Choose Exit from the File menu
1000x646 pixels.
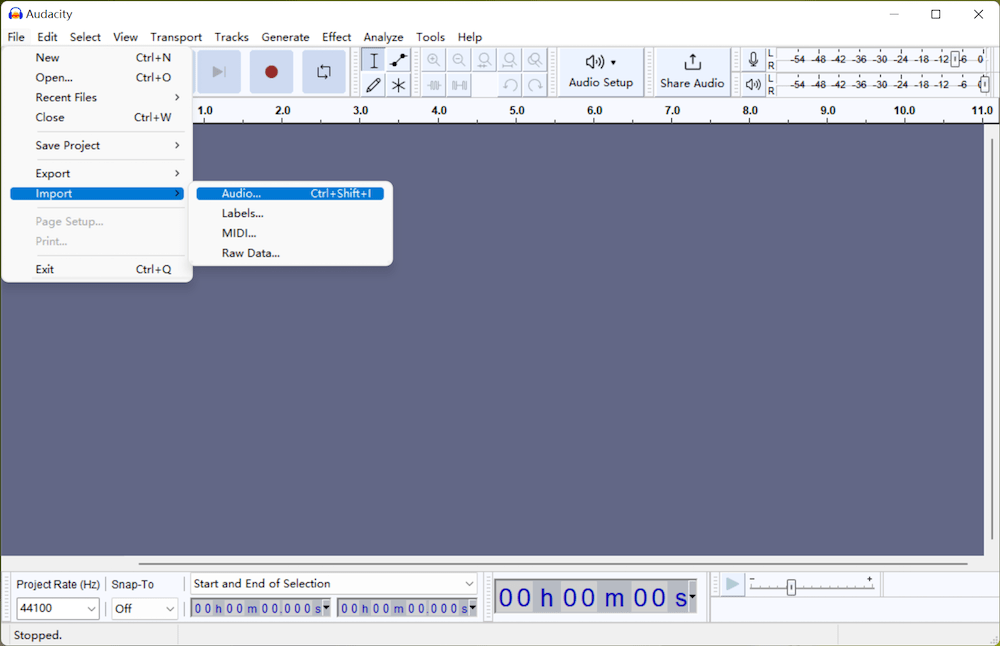click(x=97, y=269)
